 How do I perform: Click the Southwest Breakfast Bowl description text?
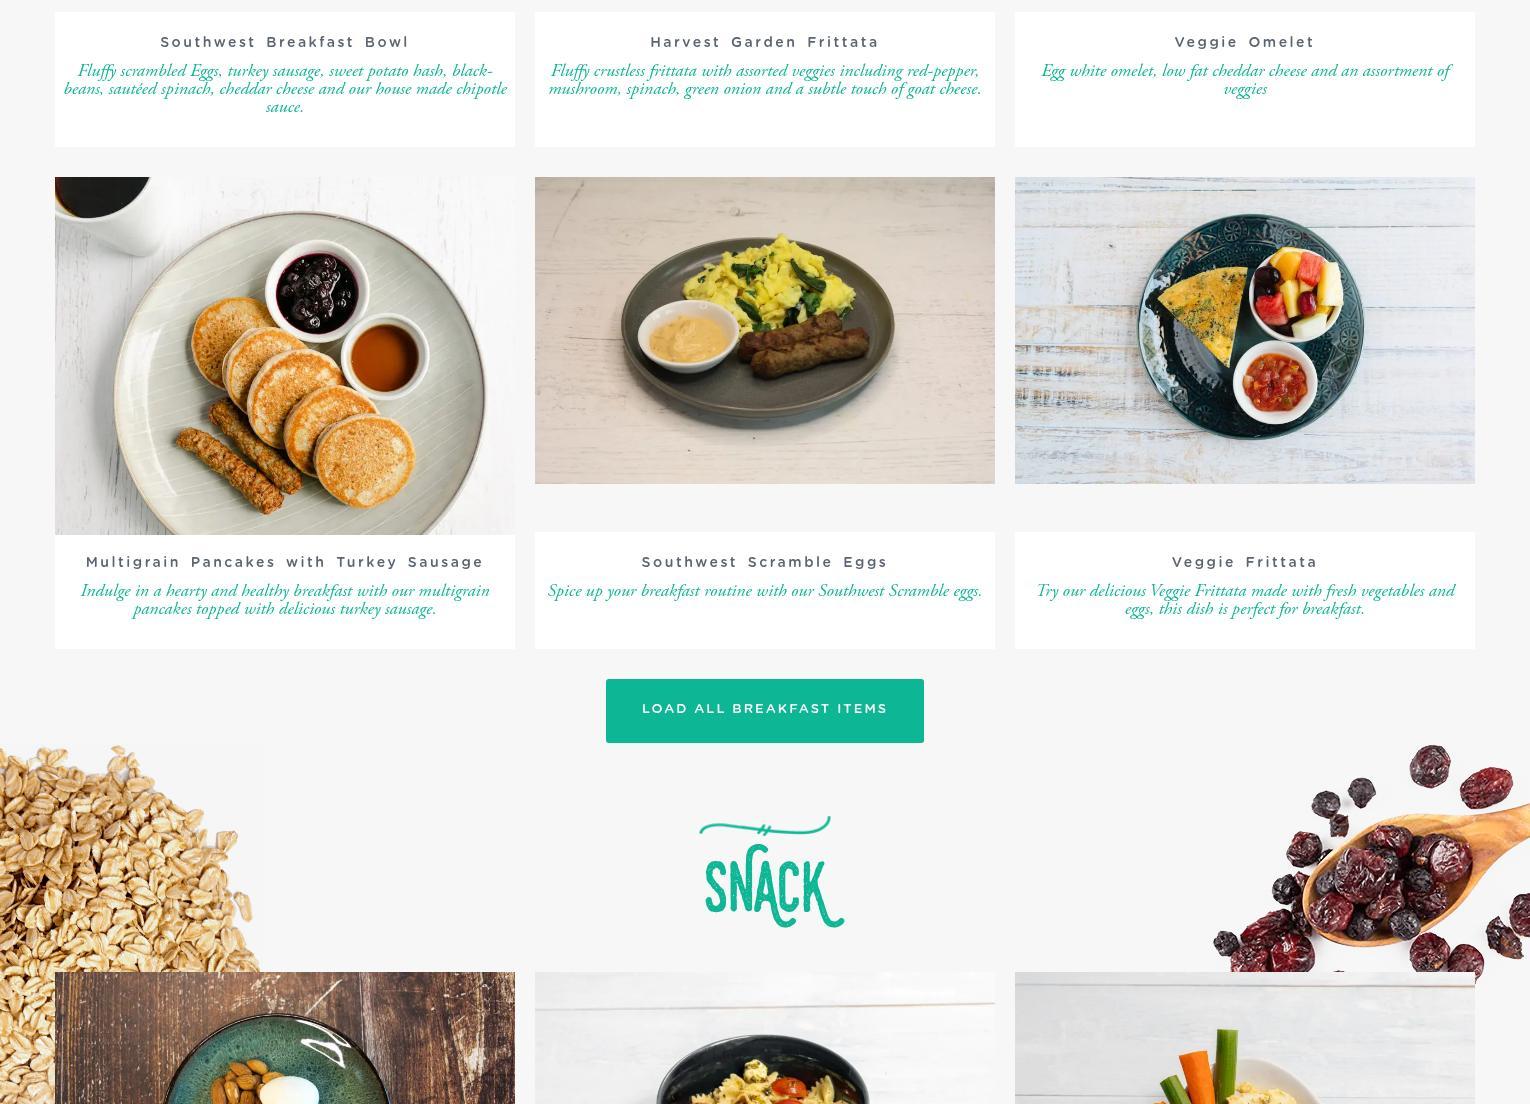tap(285, 89)
